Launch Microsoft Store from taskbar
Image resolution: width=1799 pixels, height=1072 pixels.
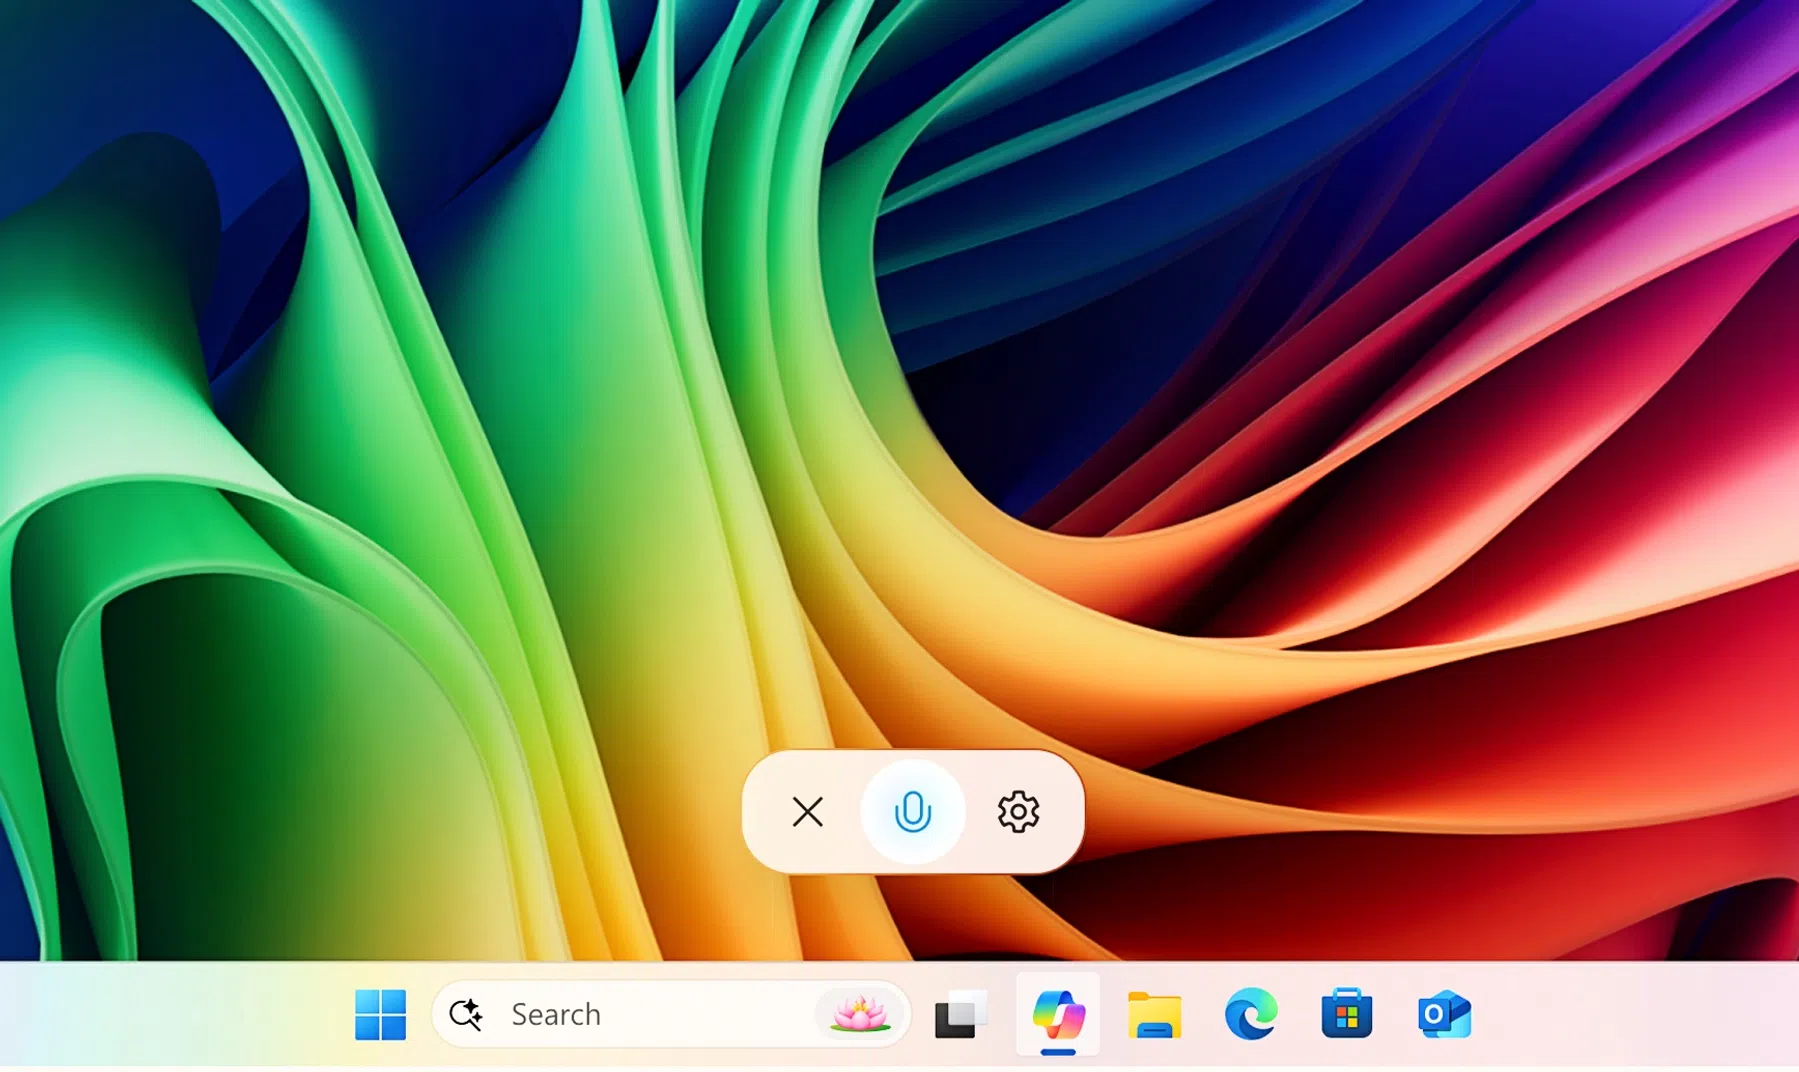[1346, 1014]
